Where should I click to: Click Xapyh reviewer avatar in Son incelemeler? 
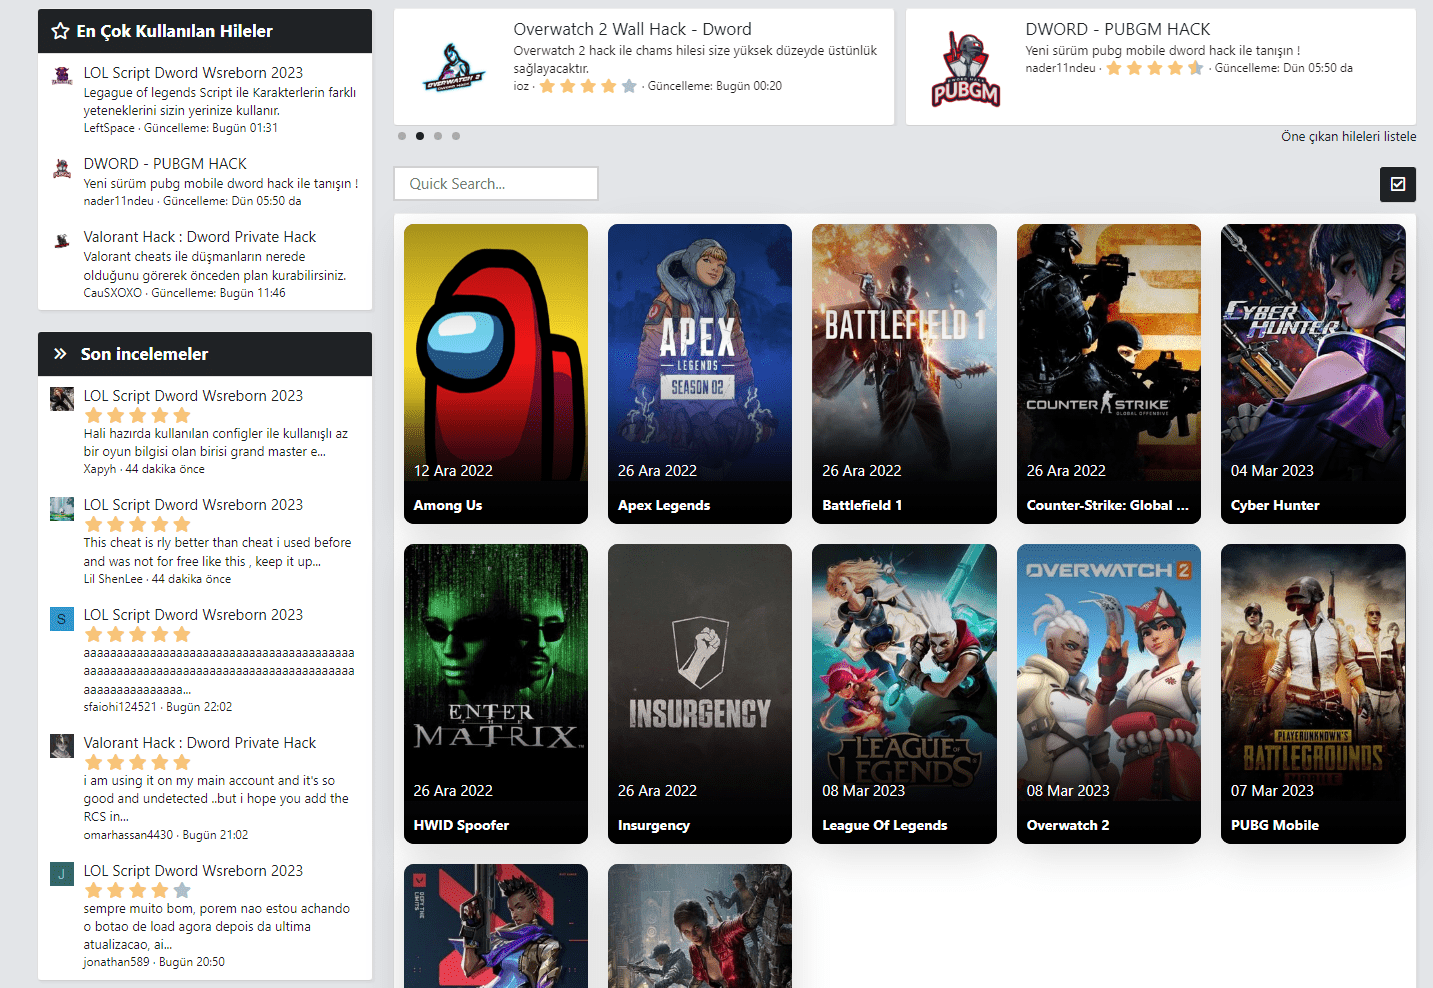[x=62, y=399]
